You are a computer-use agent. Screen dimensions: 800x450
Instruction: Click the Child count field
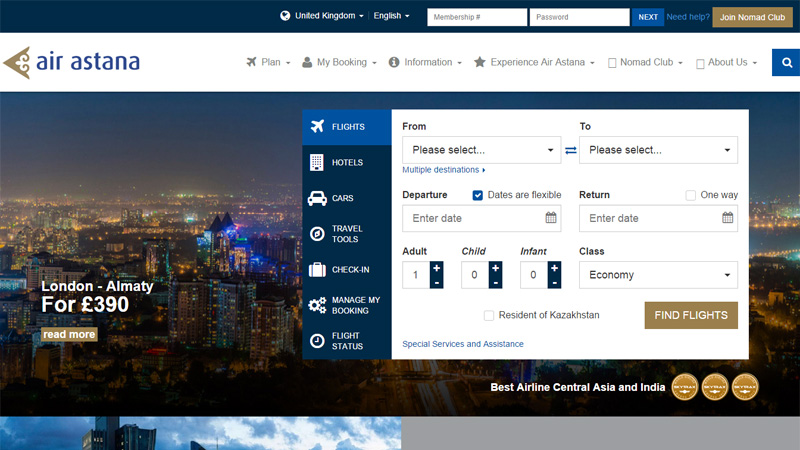(475, 275)
